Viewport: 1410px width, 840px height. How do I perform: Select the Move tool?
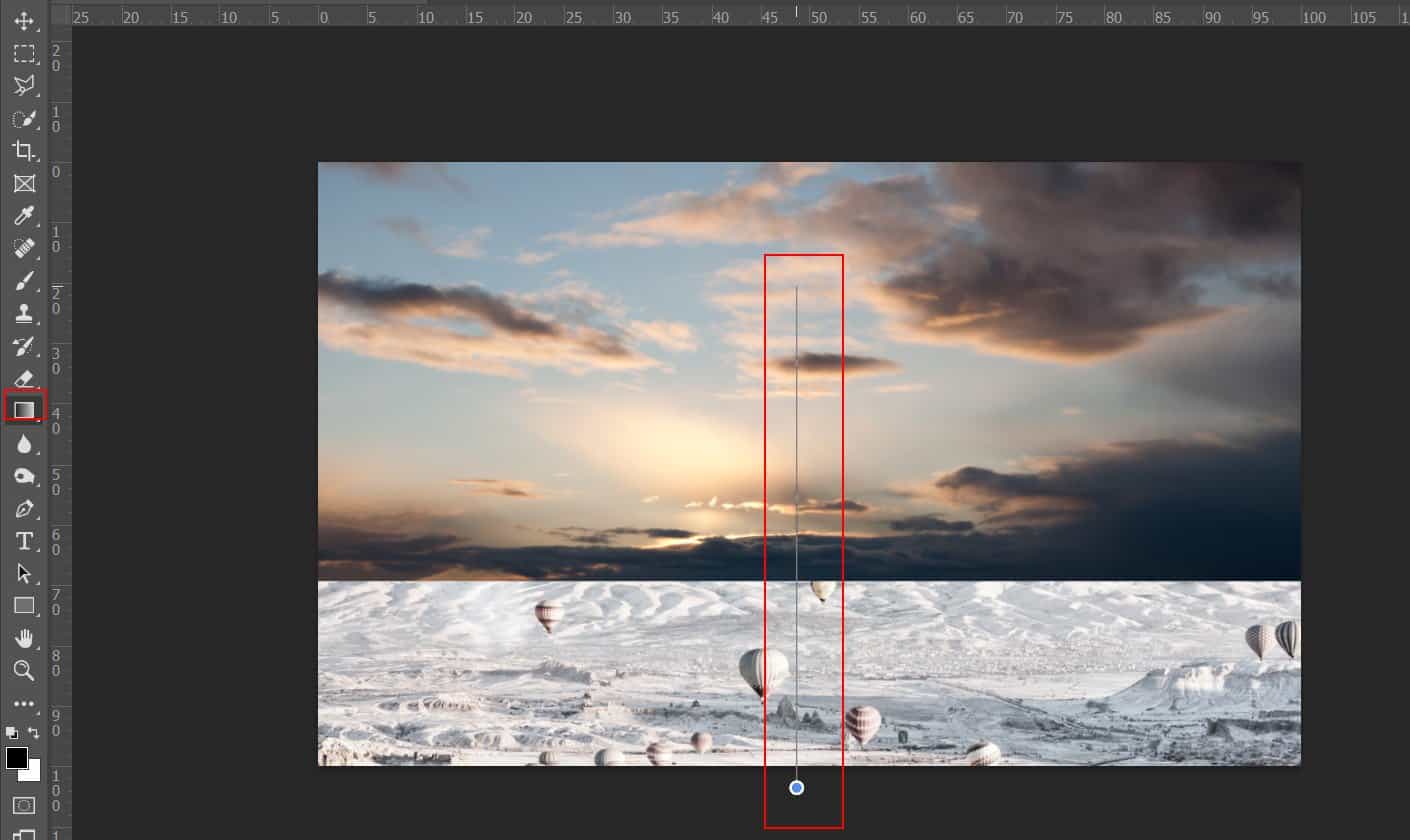(x=24, y=21)
